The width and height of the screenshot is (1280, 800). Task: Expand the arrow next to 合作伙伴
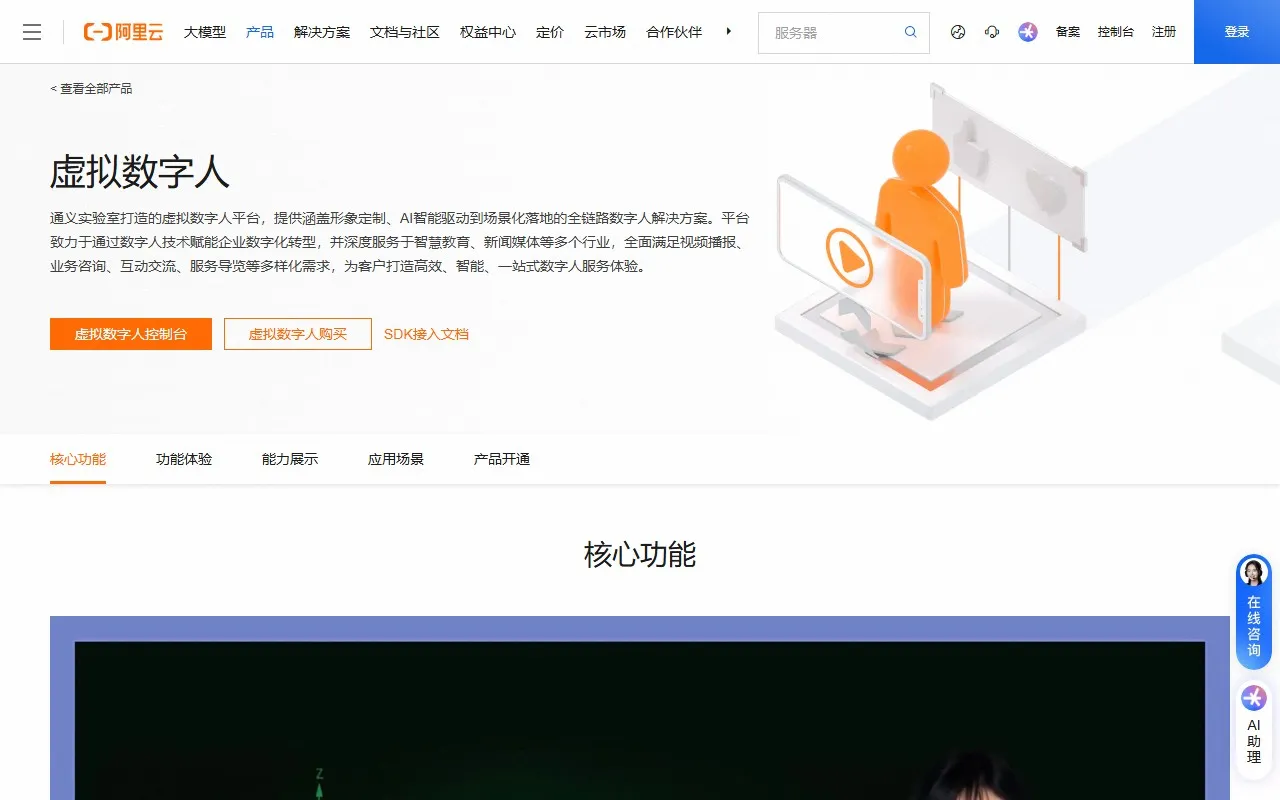pos(729,31)
